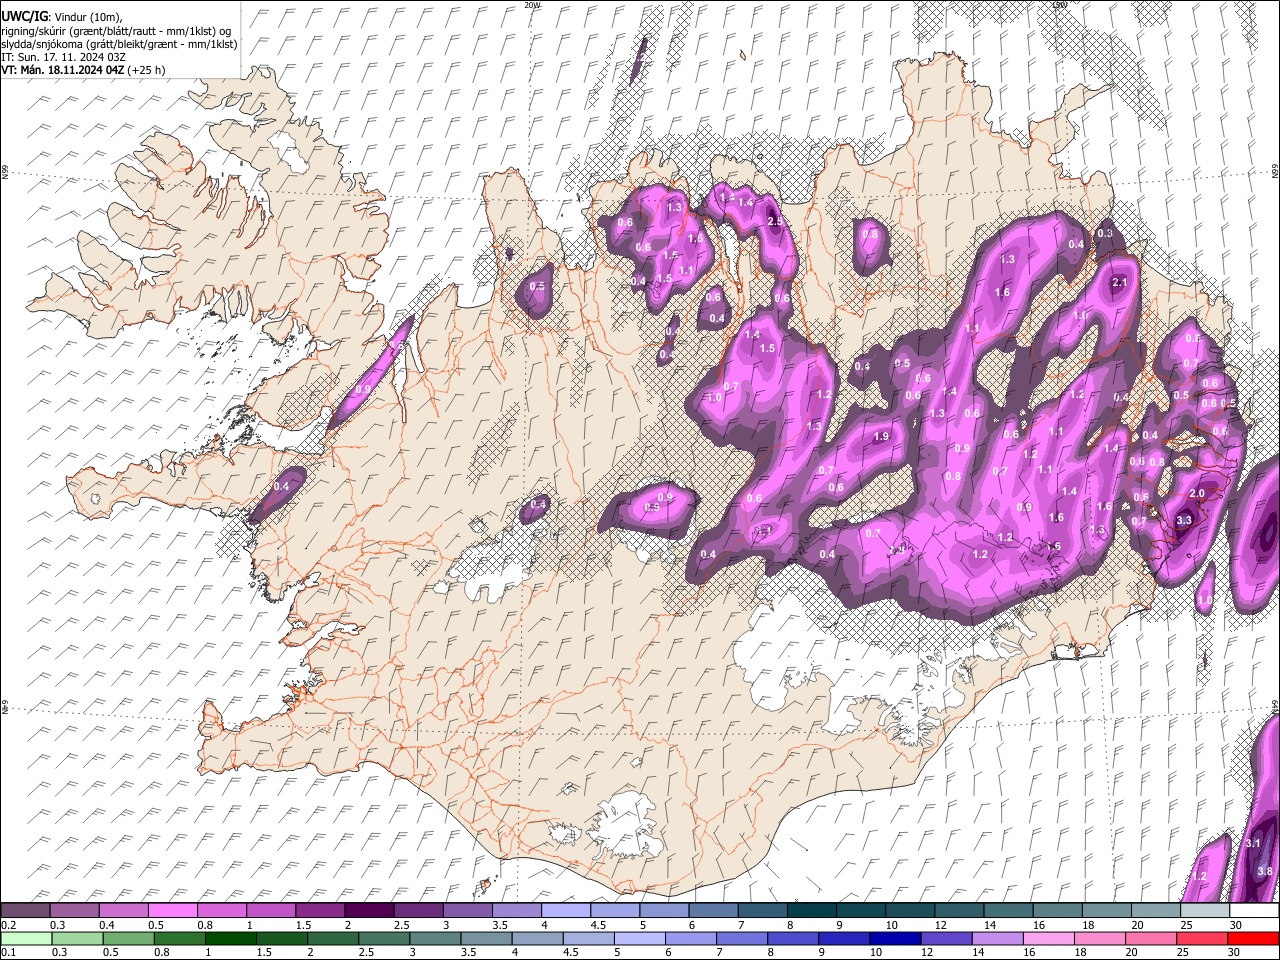Select the light pink 16 rain legend swatch
Screen dimensions: 1280x960
coord(1048,938)
